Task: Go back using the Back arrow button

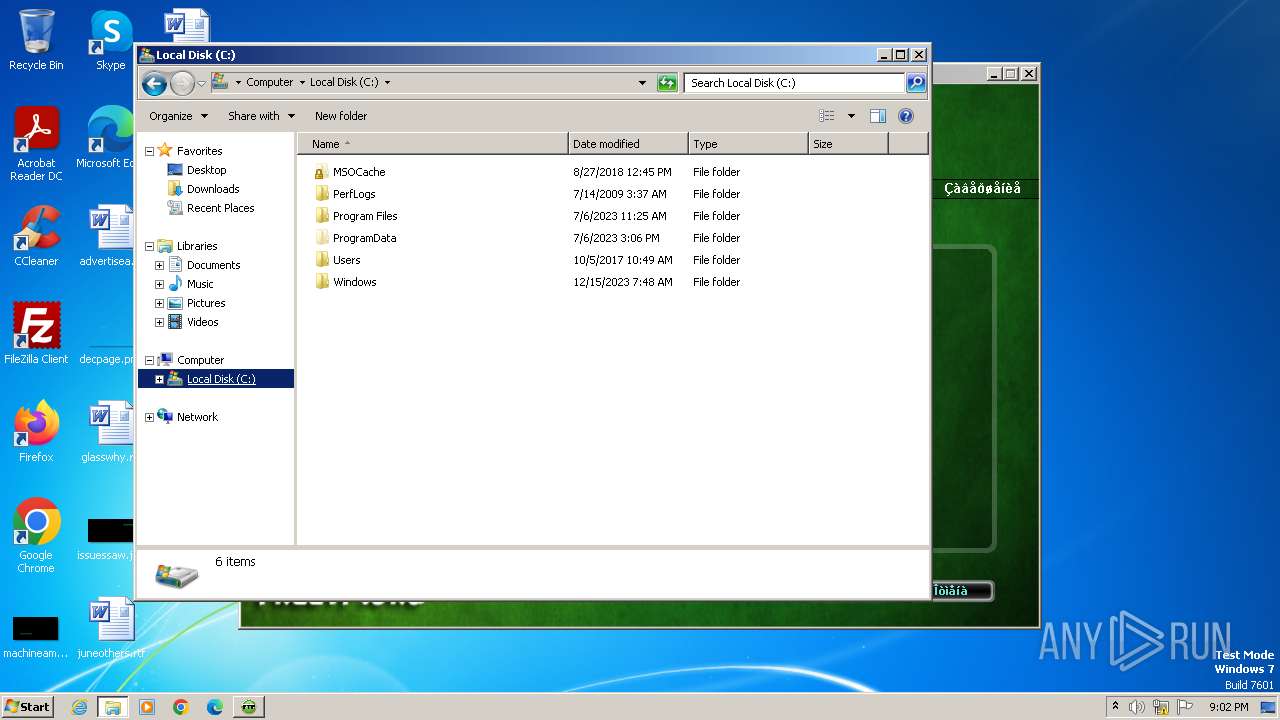Action: coord(154,83)
